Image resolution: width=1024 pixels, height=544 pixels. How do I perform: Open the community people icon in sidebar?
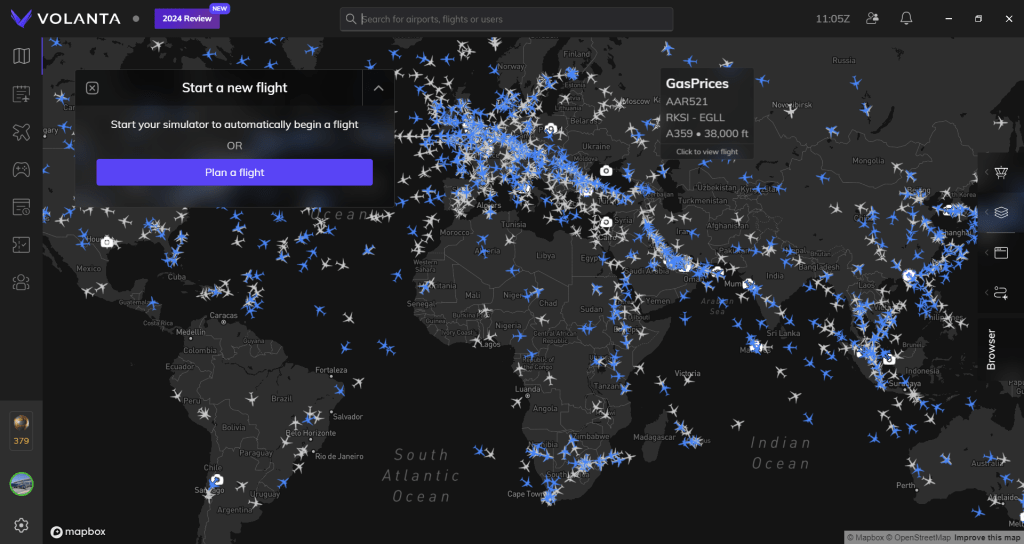21,283
